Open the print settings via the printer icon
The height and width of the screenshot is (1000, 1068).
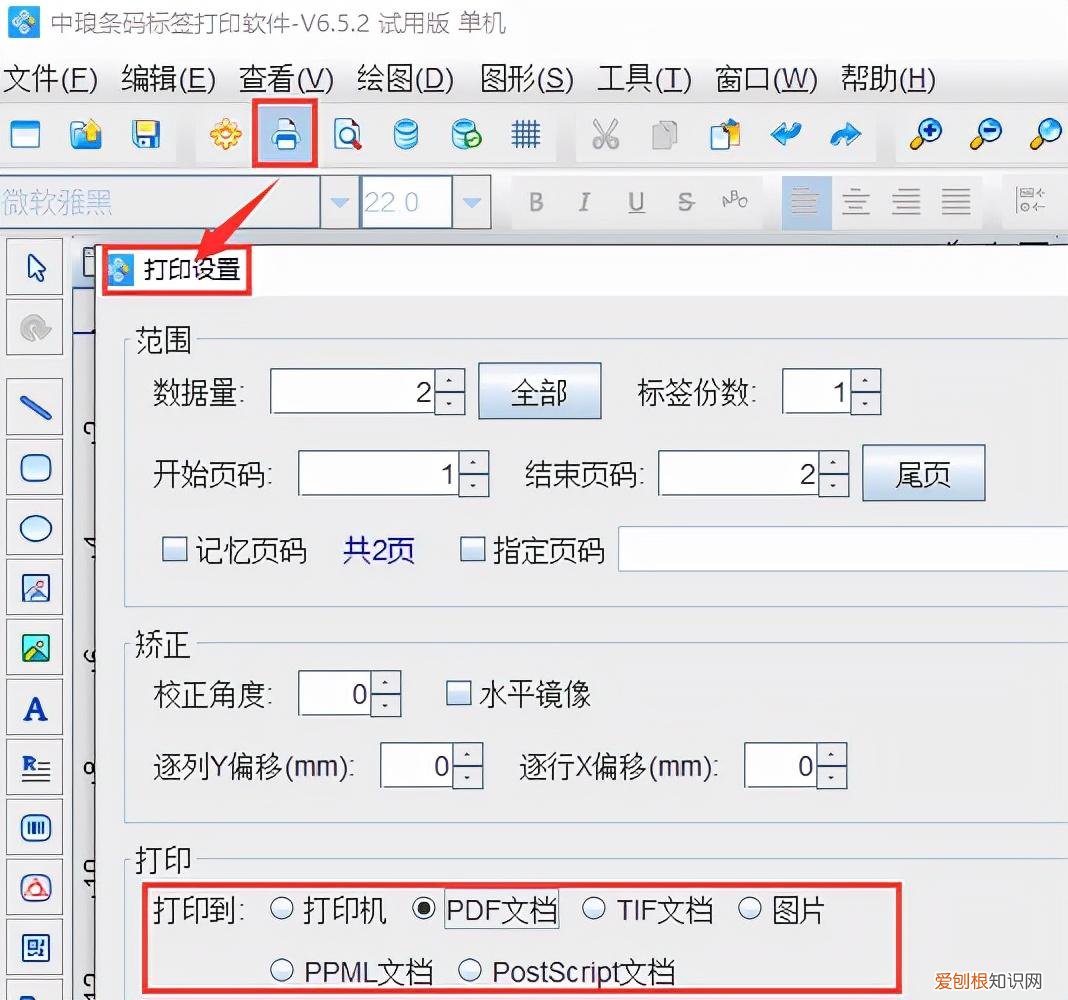[285, 135]
